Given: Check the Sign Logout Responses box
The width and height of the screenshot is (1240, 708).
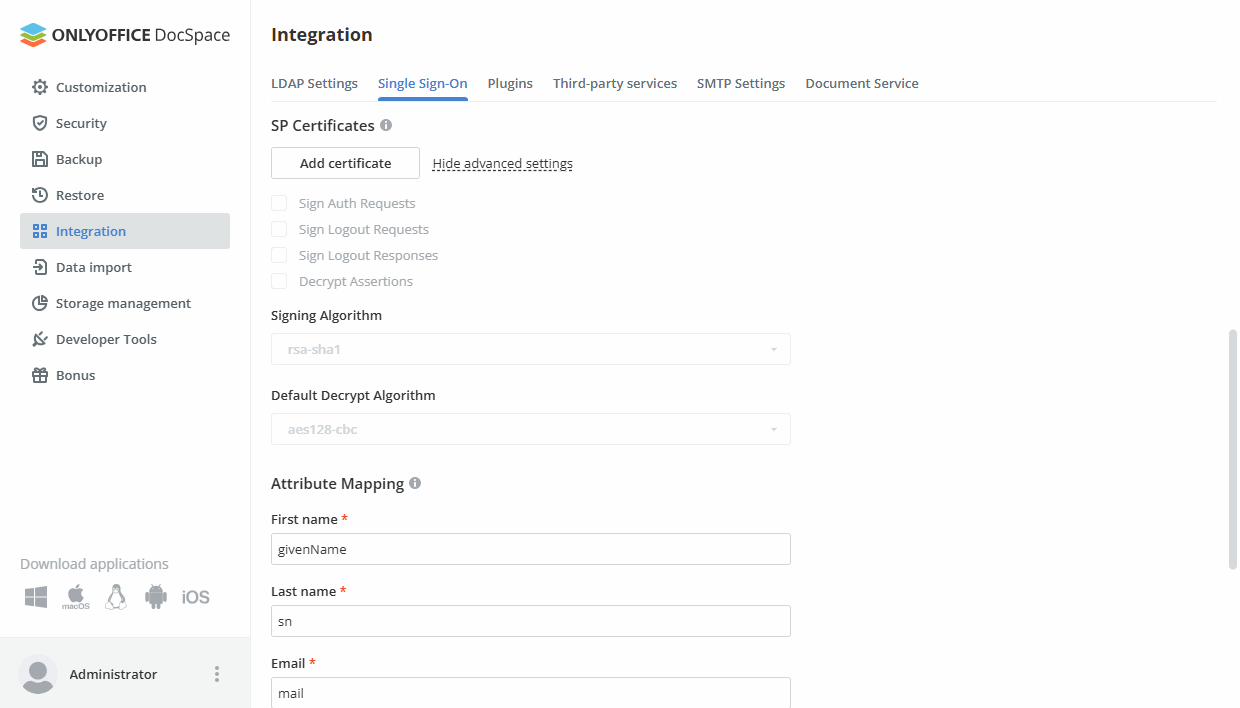Looking at the screenshot, I should (x=279, y=255).
